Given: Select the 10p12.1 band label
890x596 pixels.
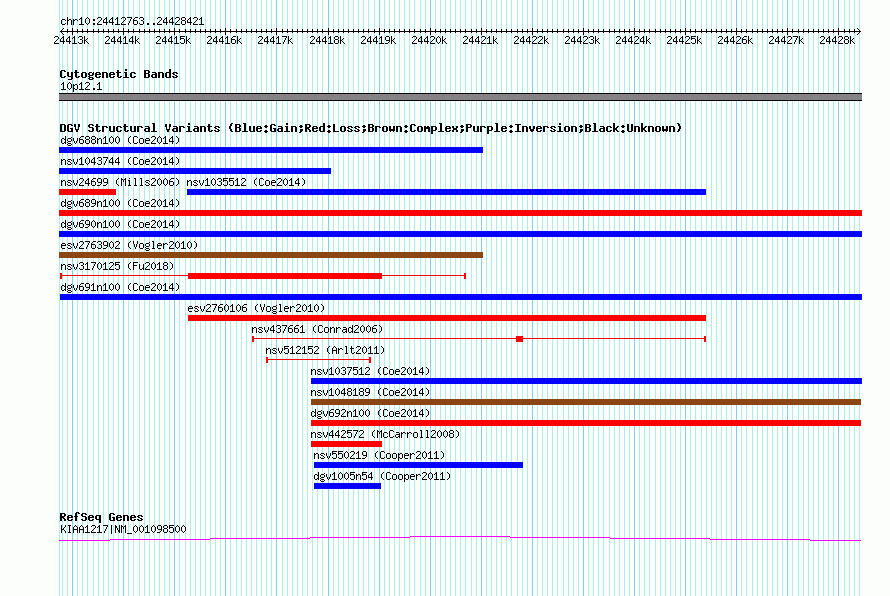Looking at the screenshot, I should (81, 86).
